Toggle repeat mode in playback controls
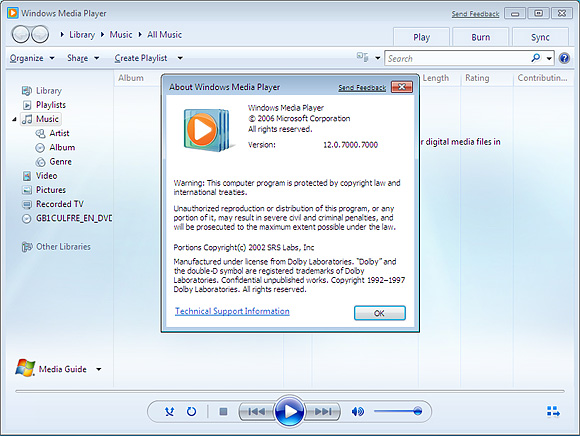580x436 pixels. tap(191, 411)
